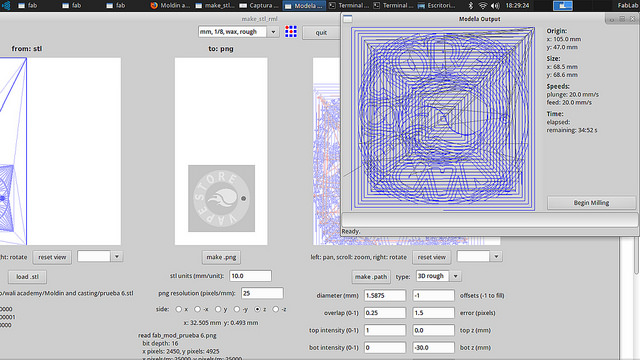This screenshot has width=640, height=360.
Task: Select the x side radio button
Action: click(x=178, y=309)
